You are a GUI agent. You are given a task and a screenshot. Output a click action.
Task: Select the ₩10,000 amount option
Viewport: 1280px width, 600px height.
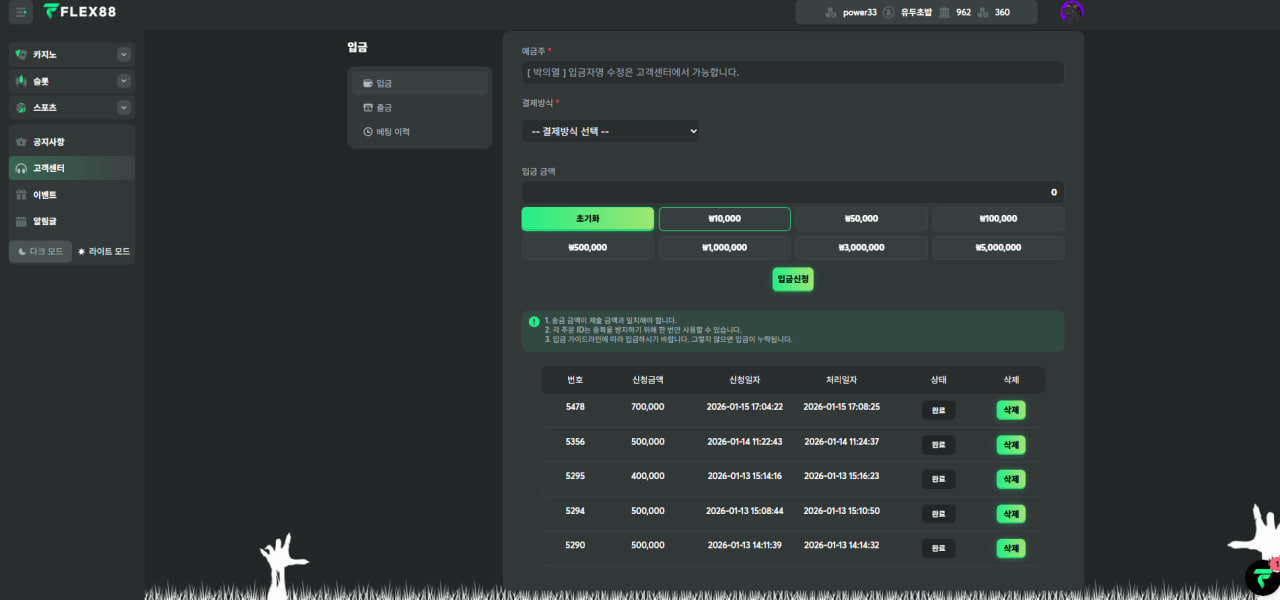coord(724,219)
